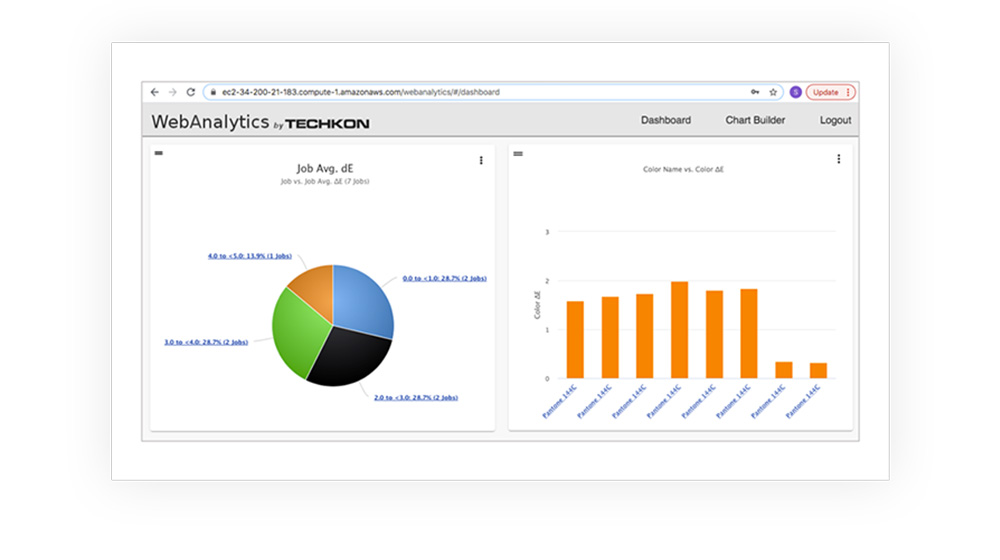Image resolution: width=1000 pixels, height=560 pixels.
Task: Reload the page with the refresh icon
Action: click(190, 92)
